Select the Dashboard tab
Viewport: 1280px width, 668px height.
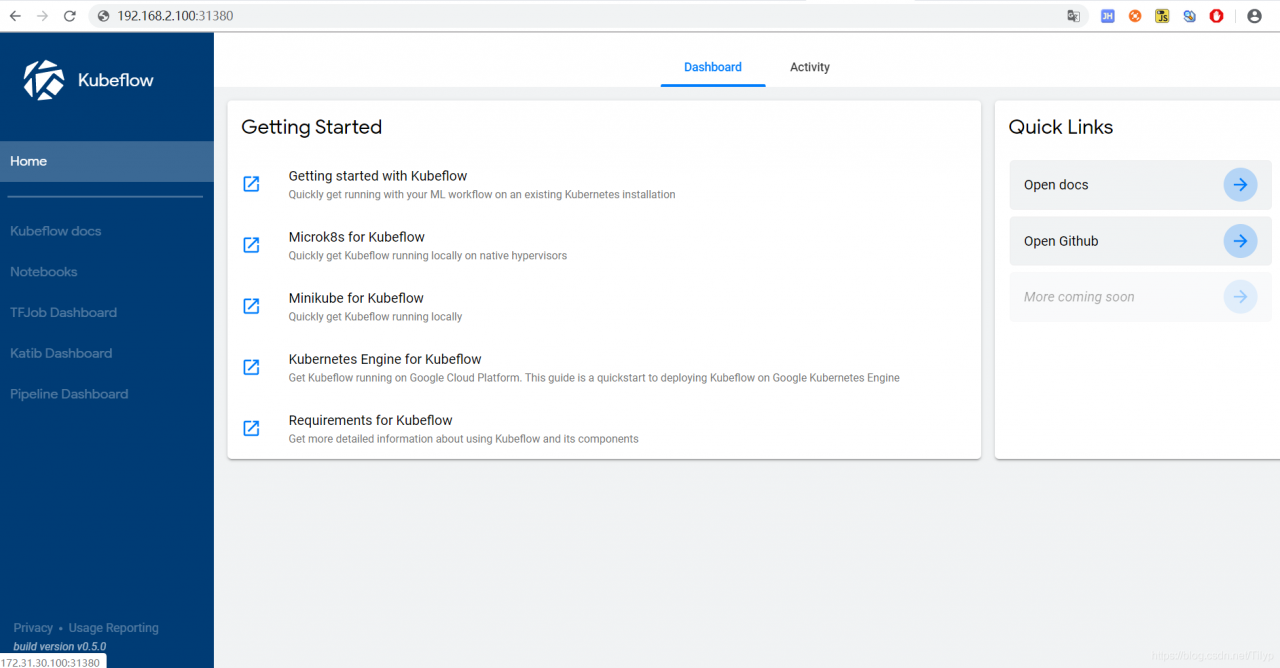click(713, 67)
